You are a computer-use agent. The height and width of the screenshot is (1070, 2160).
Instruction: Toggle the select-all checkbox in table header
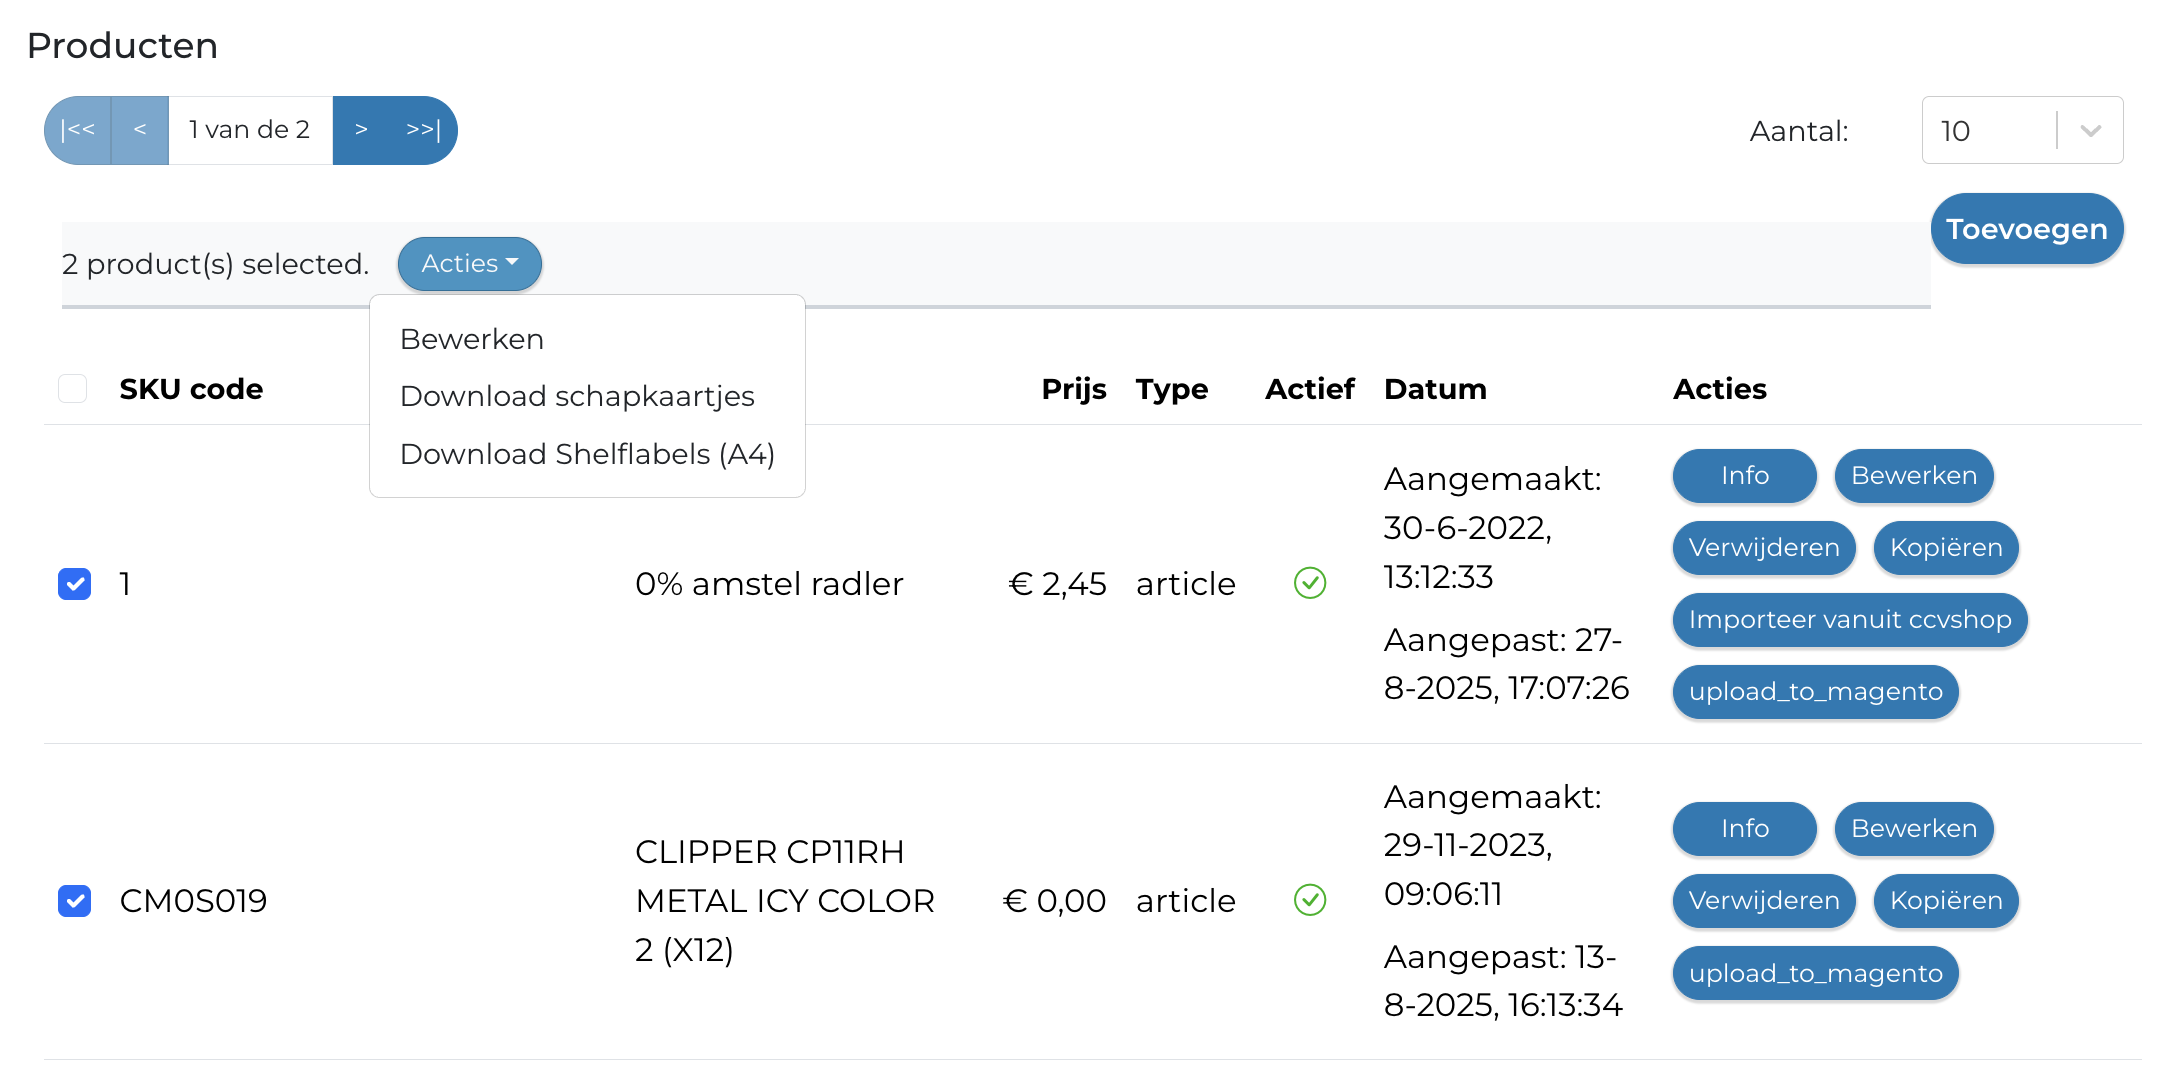73,388
